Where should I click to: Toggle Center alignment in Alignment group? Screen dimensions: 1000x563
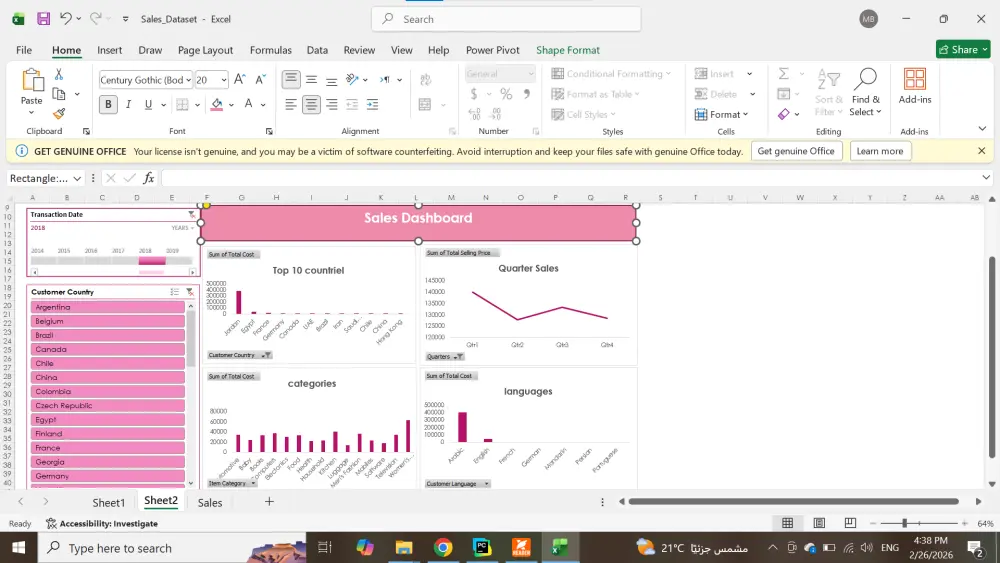pos(311,104)
